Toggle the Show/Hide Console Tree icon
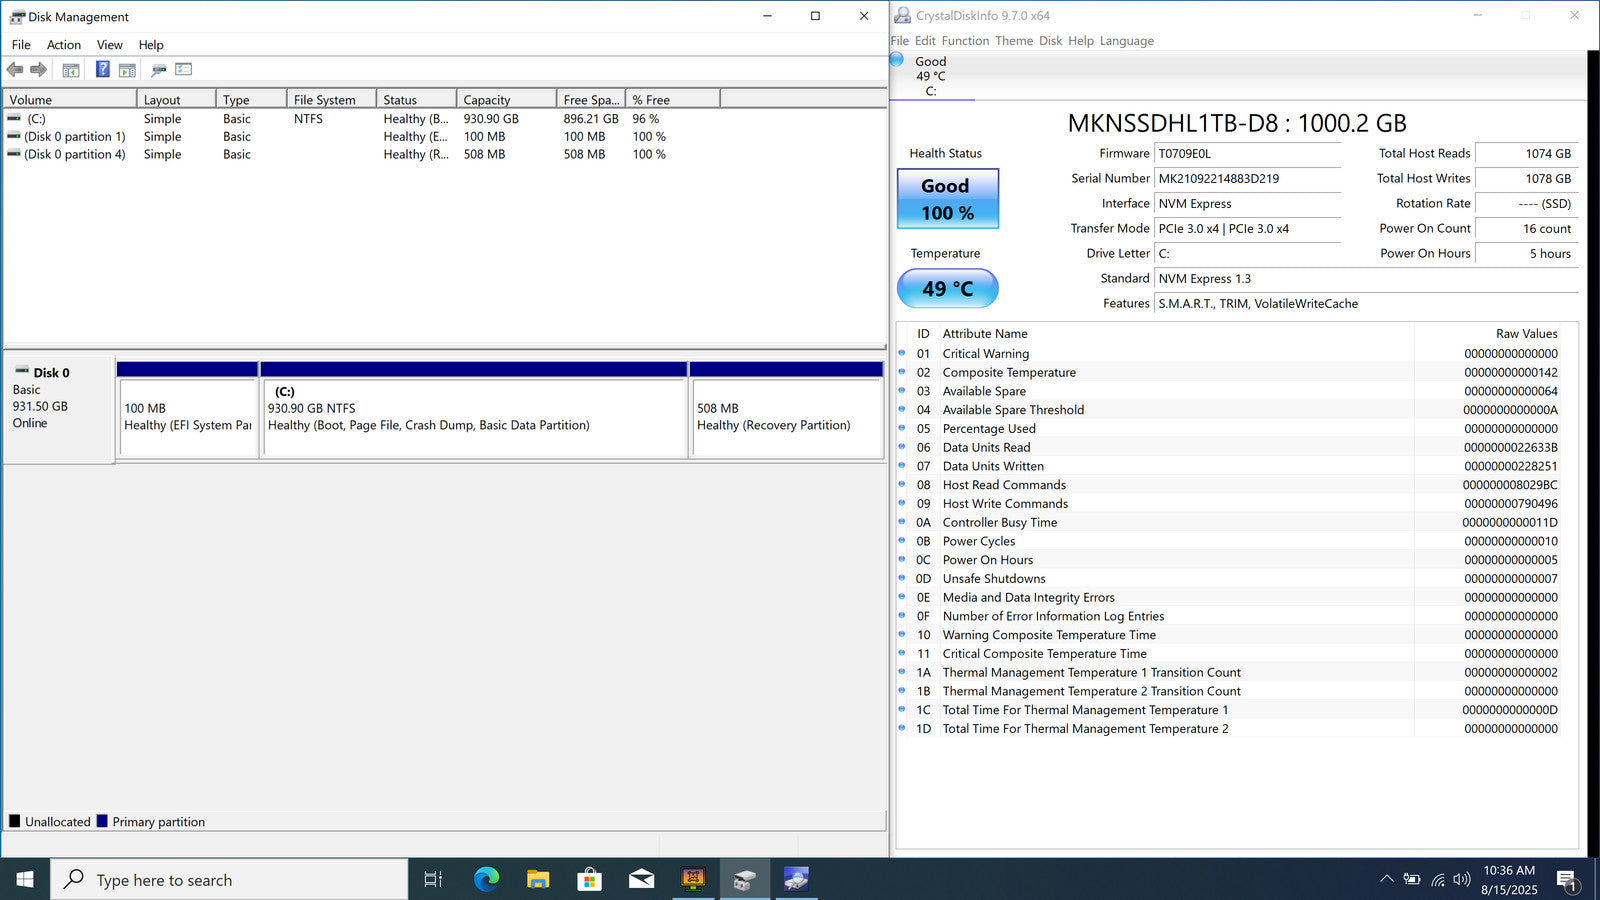The width and height of the screenshot is (1600, 900). pyautogui.click(x=71, y=70)
